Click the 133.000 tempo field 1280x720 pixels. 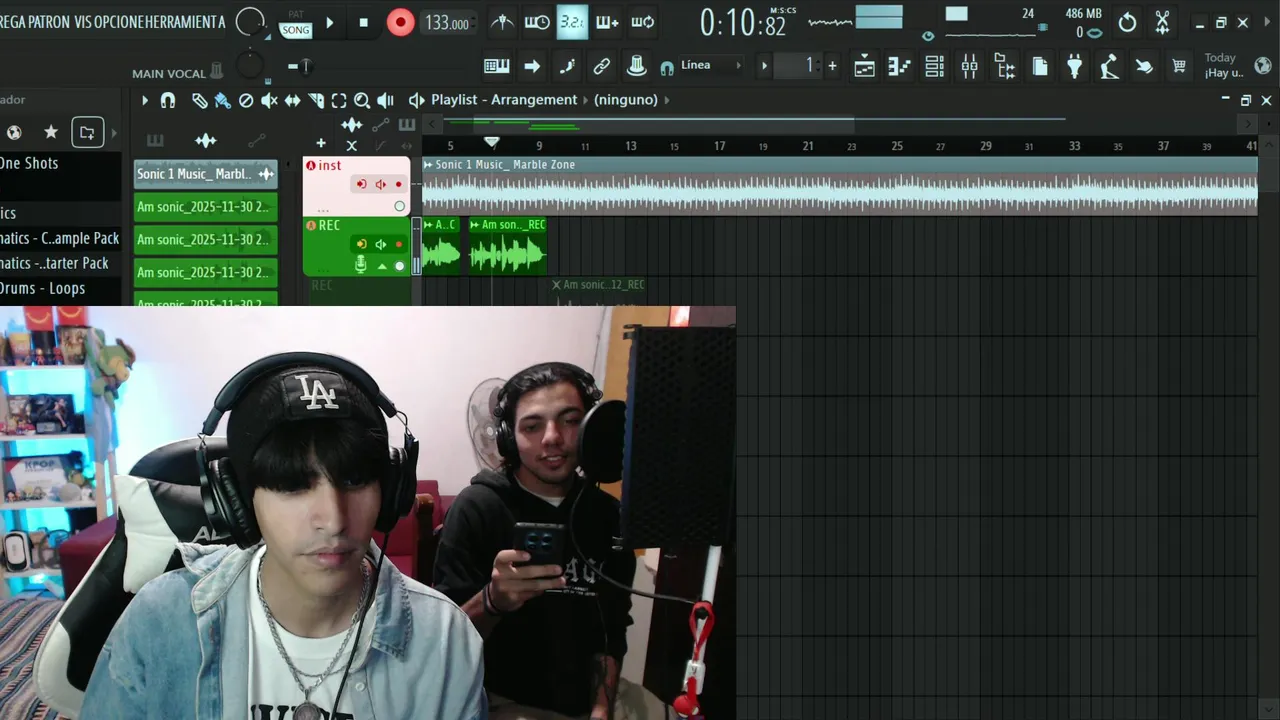446,23
